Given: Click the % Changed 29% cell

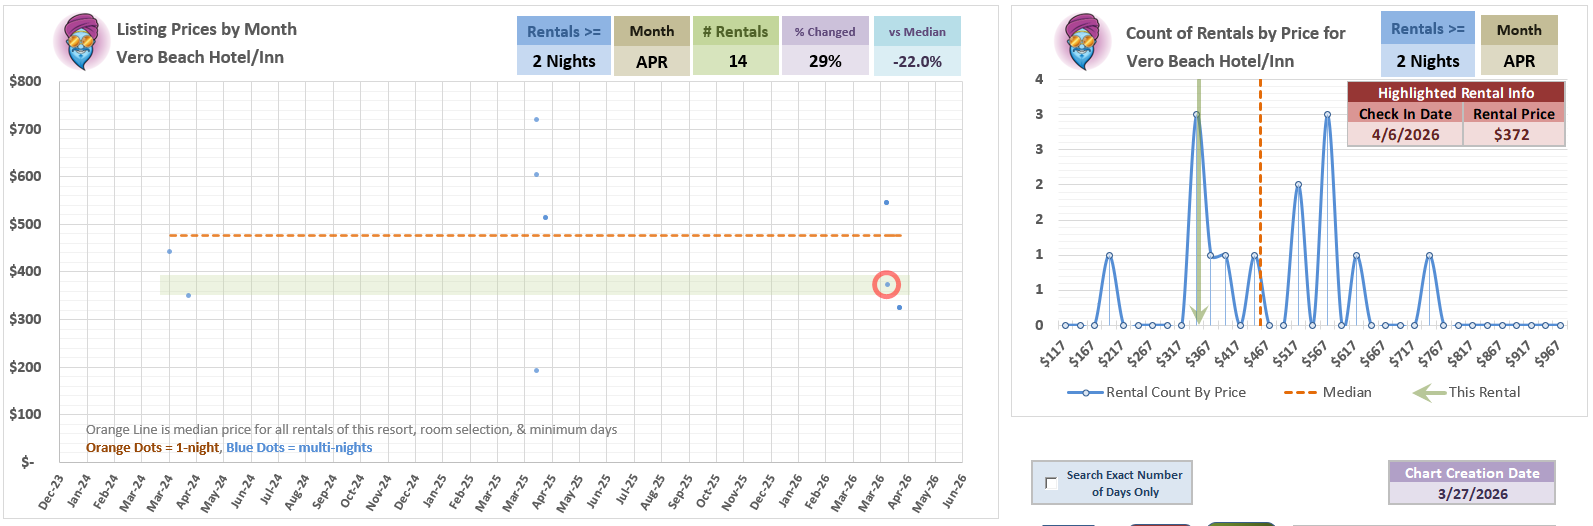Looking at the screenshot, I should [x=825, y=61].
